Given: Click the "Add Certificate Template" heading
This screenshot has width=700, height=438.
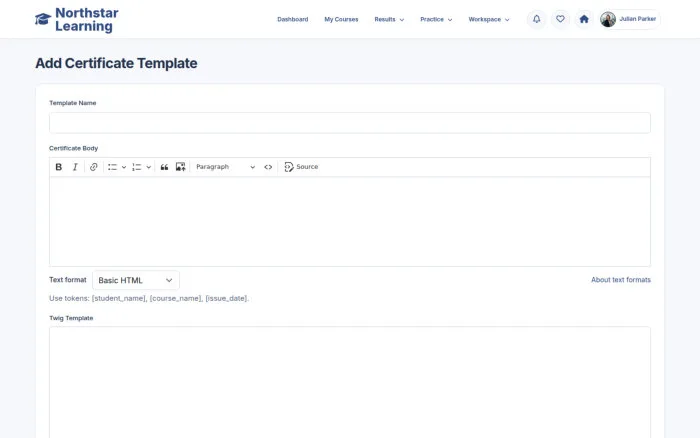Looking at the screenshot, I should pos(116,63).
